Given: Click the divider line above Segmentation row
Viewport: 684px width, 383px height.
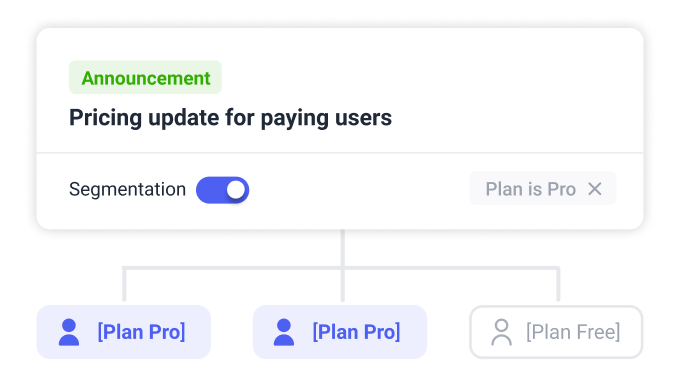Looking at the screenshot, I should [x=340, y=153].
